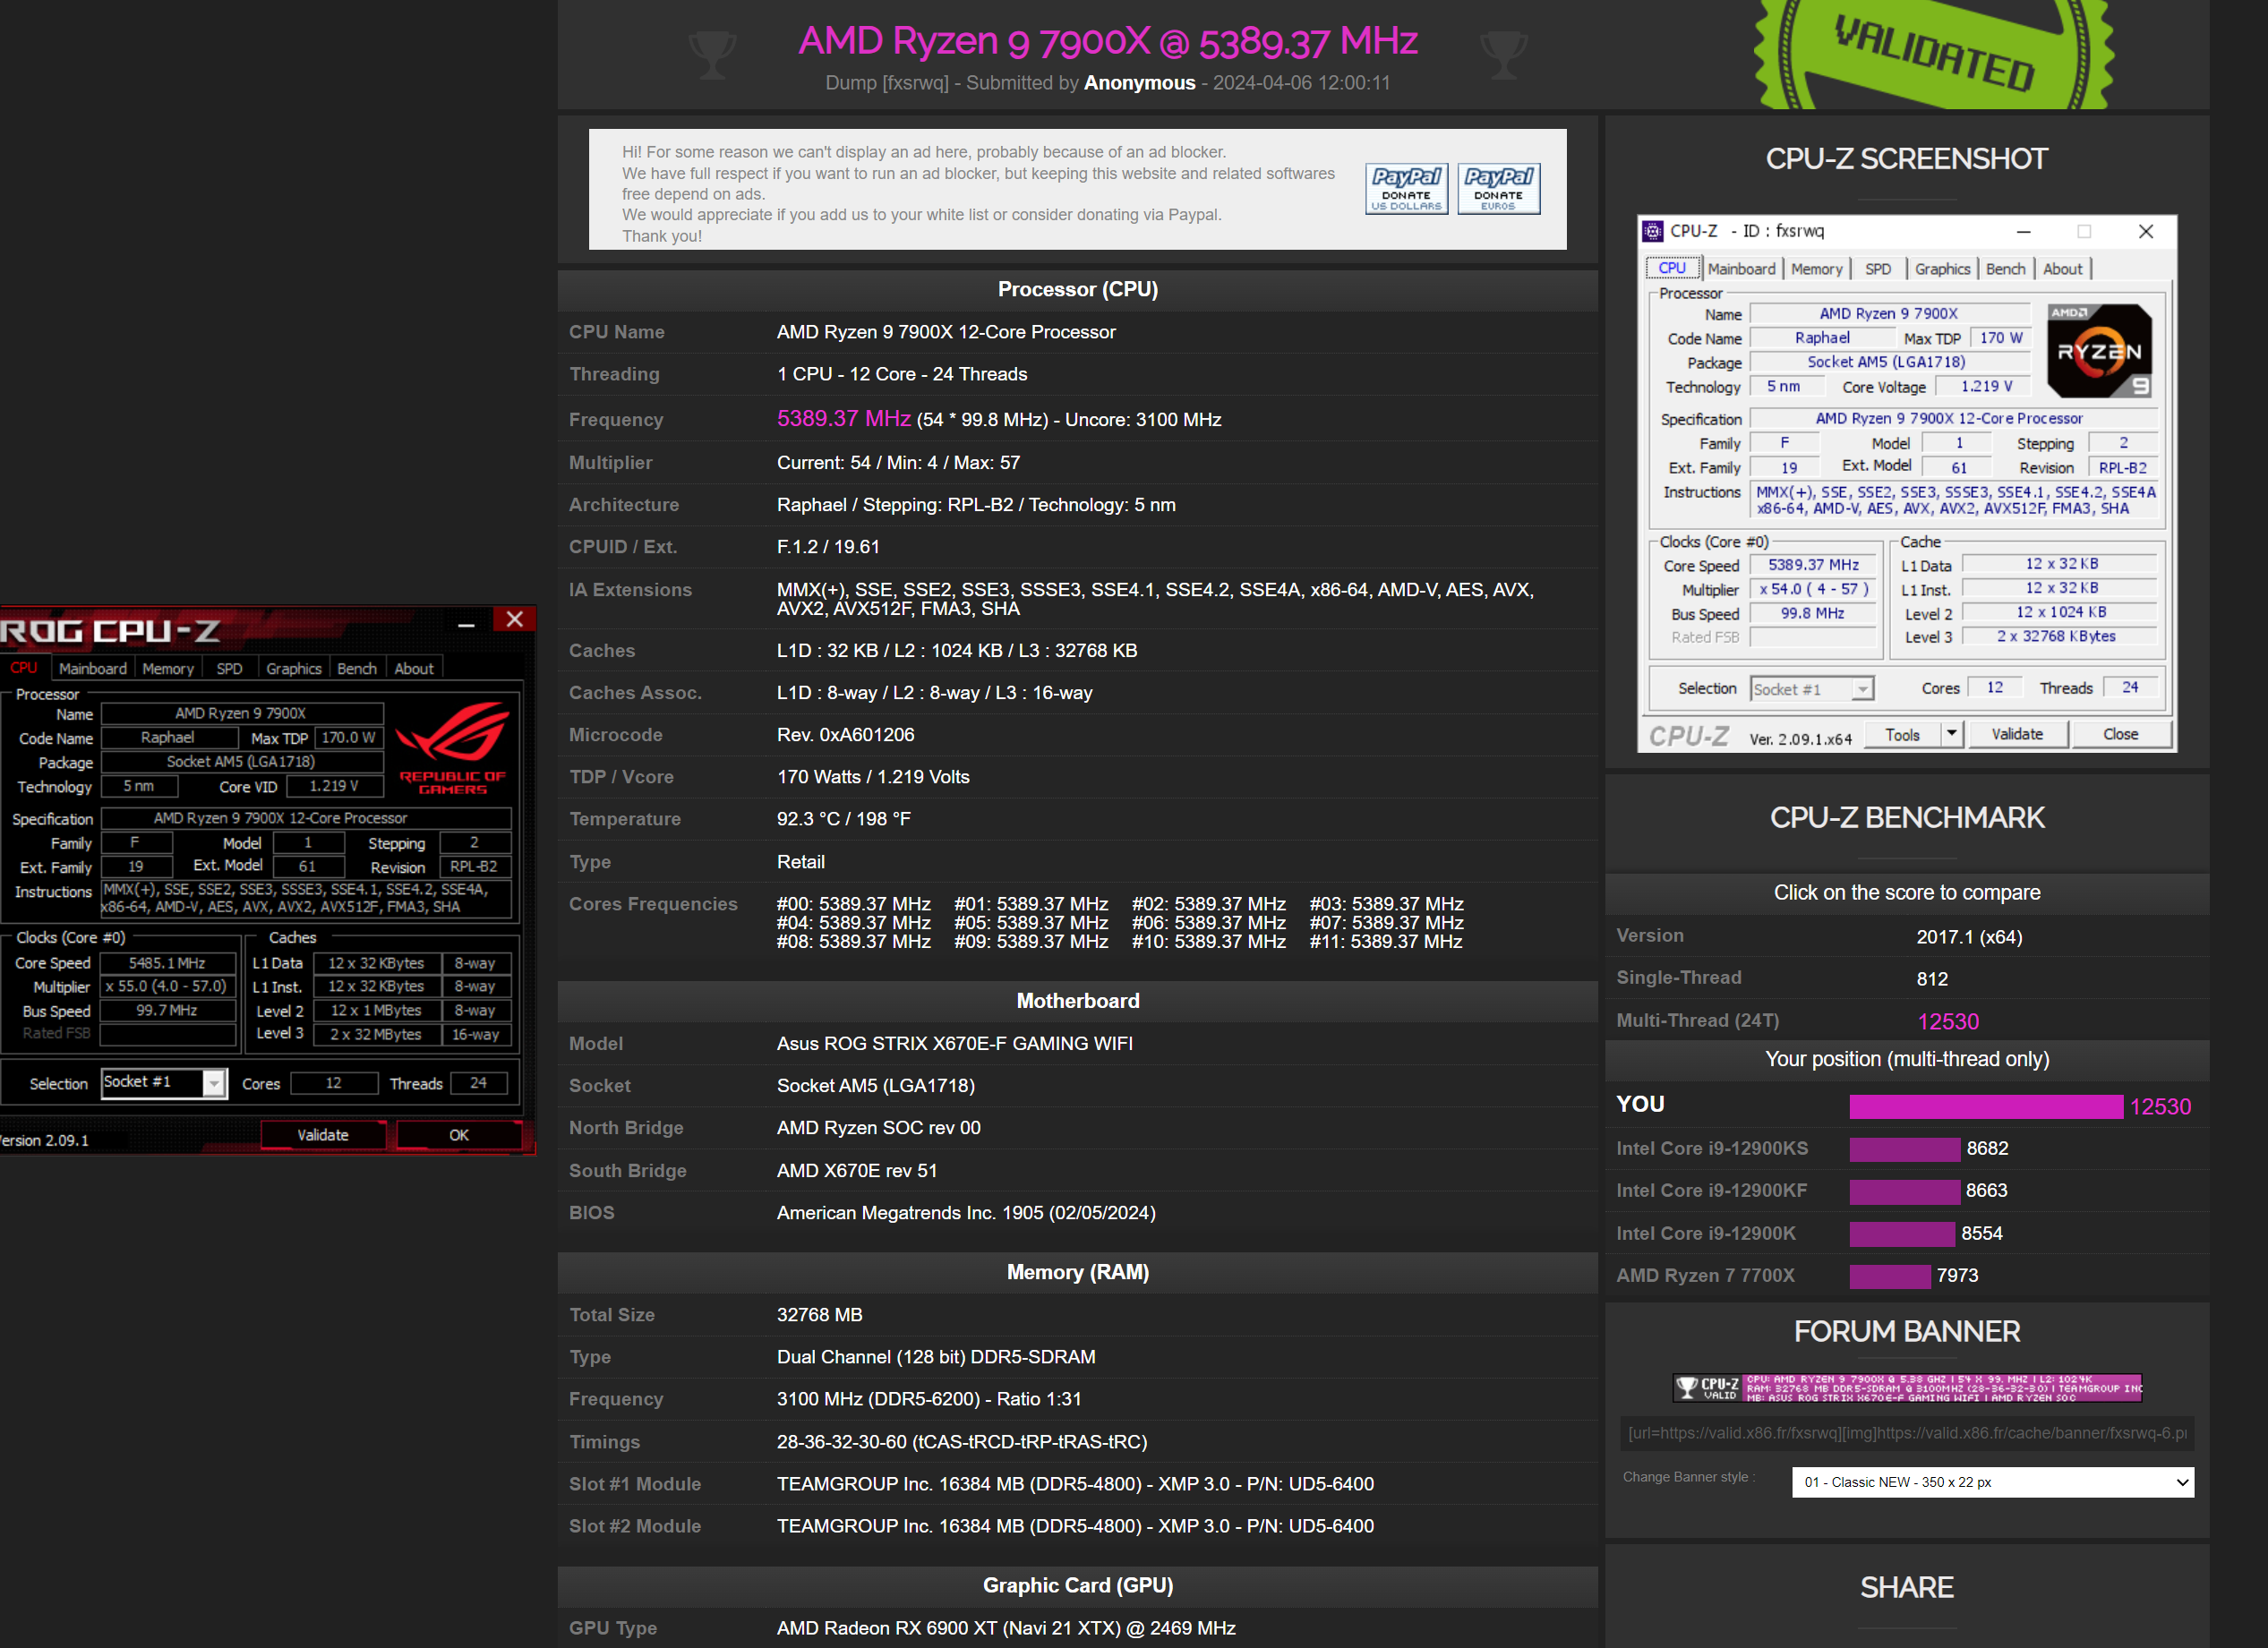Click the Tools dropdown arrow in CPU-Z screenshot
The image size is (2268, 1648).
click(x=1951, y=733)
